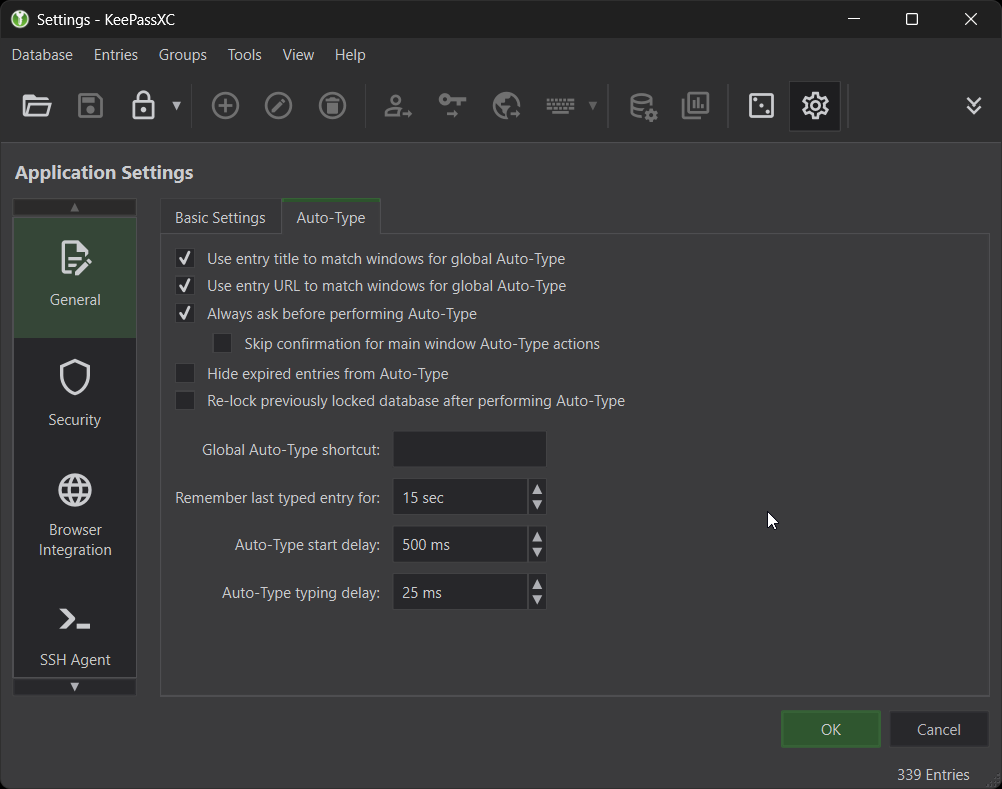Click the remember last typed entry field

(460, 497)
